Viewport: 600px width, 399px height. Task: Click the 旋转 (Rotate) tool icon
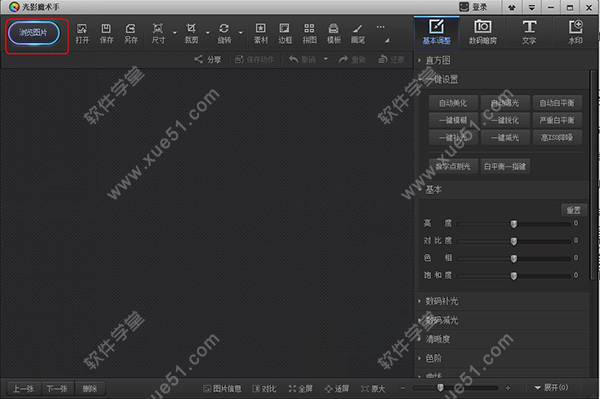tap(224, 33)
